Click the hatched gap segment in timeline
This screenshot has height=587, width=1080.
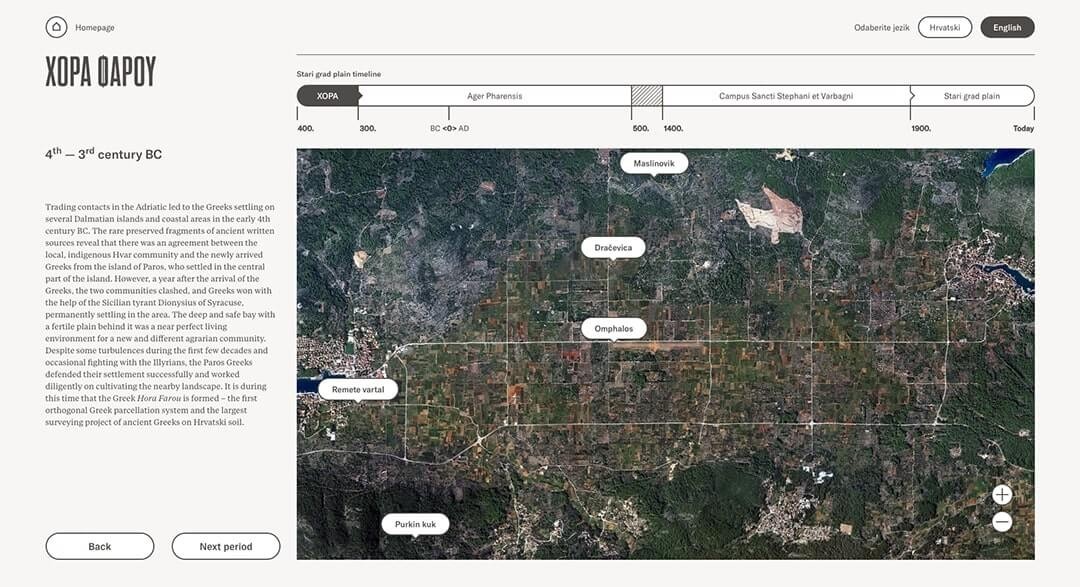point(646,96)
